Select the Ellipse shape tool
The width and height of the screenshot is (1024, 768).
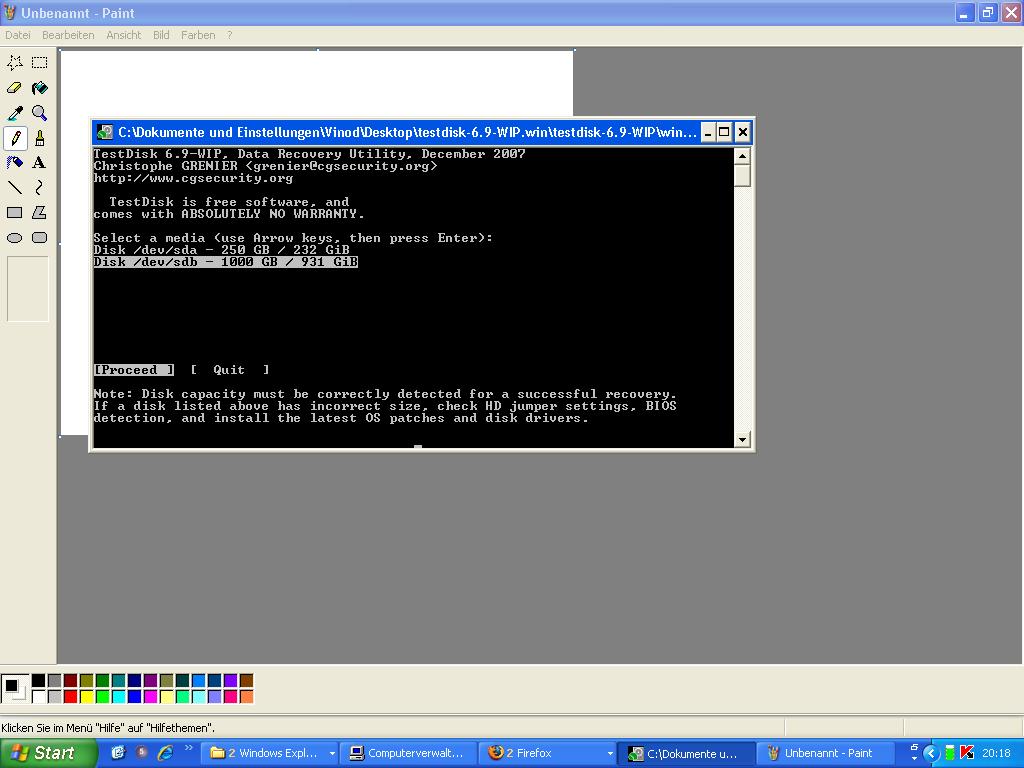click(15, 238)
